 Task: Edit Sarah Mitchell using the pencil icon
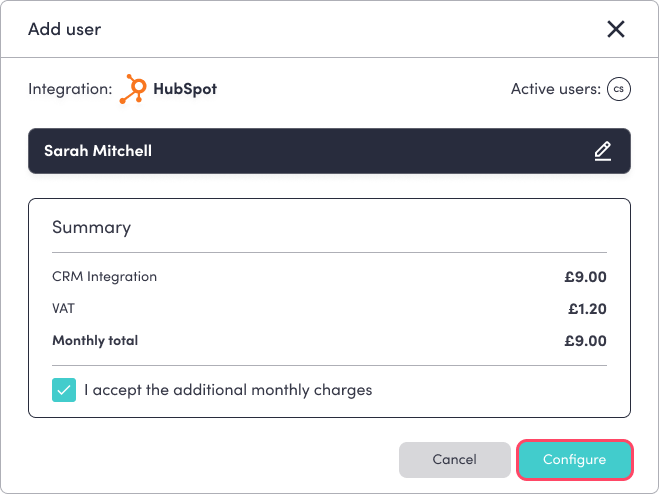point(602,151)
